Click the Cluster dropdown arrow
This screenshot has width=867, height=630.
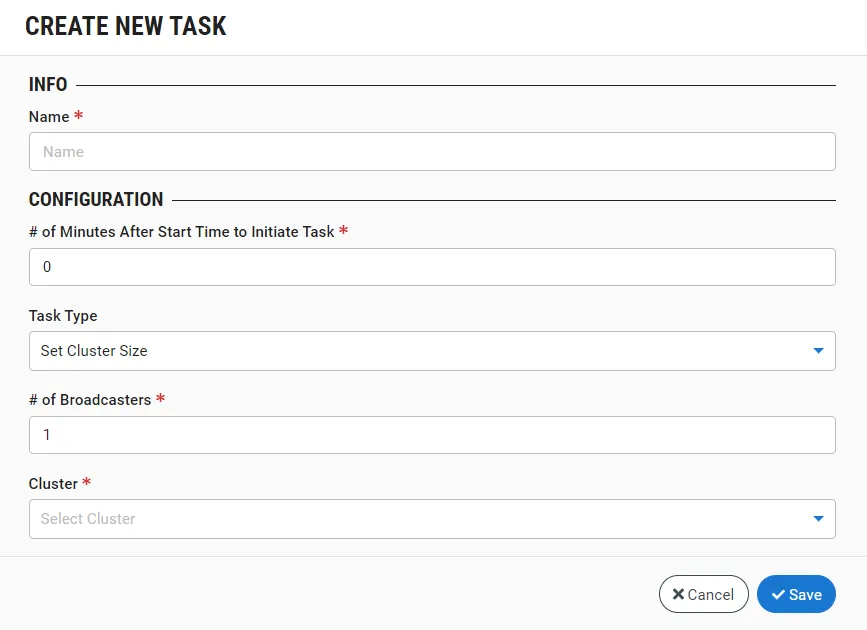click(818, 519)
